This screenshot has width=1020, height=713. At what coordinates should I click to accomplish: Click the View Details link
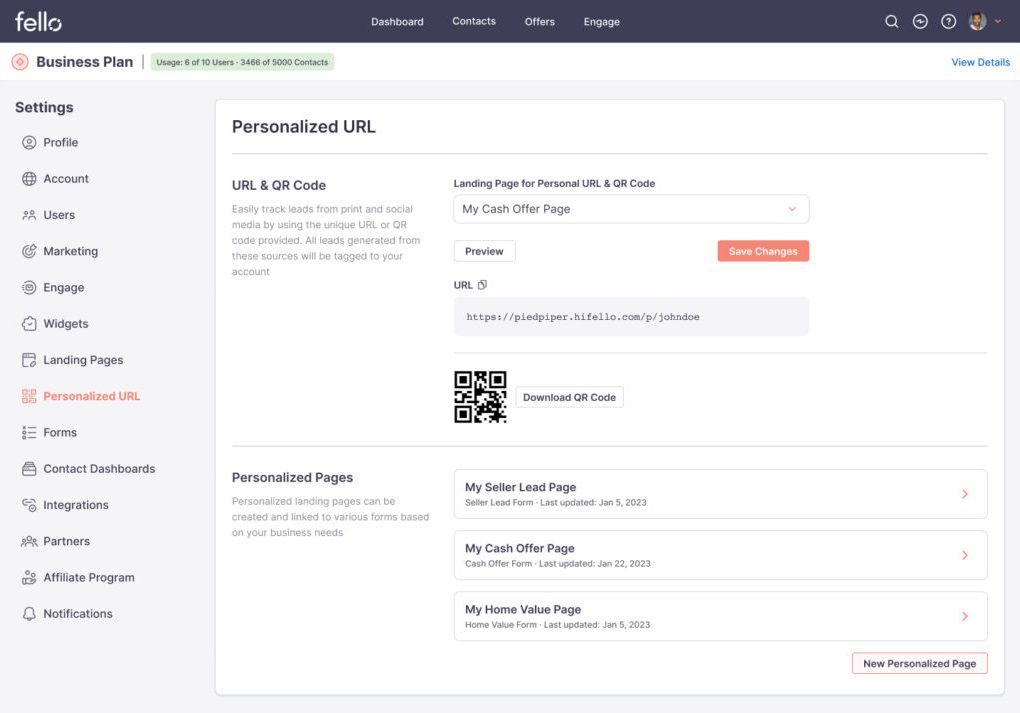tap(980, 62)
